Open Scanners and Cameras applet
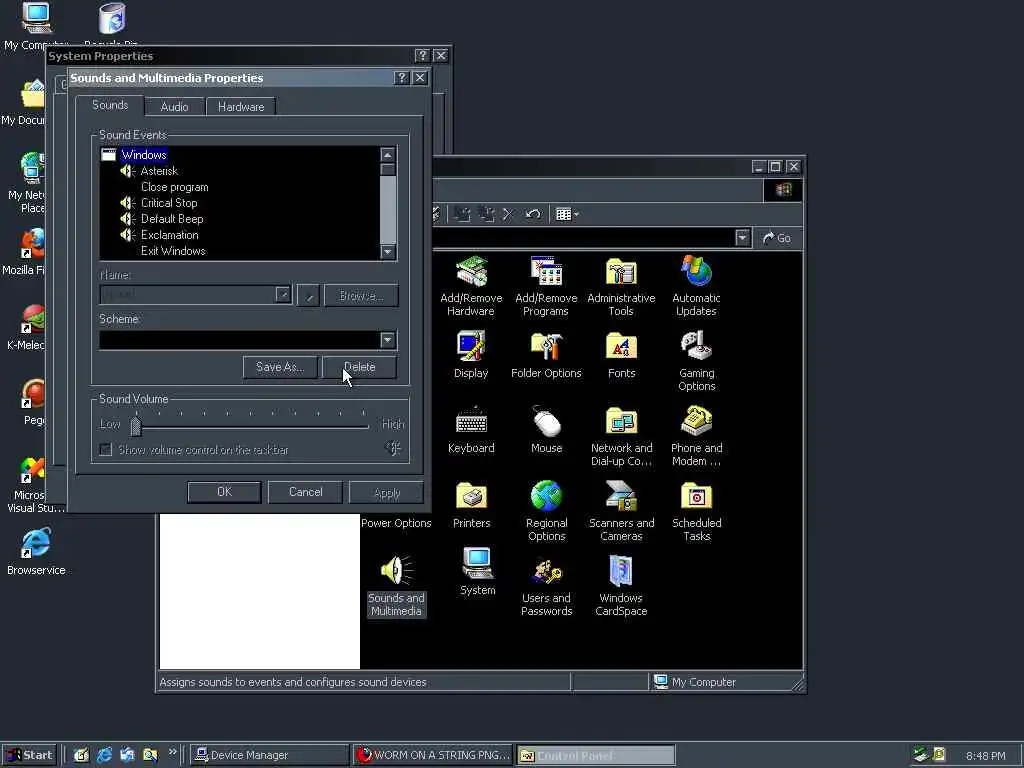This screenshot has height=768, width=1024. pos(621,511)
